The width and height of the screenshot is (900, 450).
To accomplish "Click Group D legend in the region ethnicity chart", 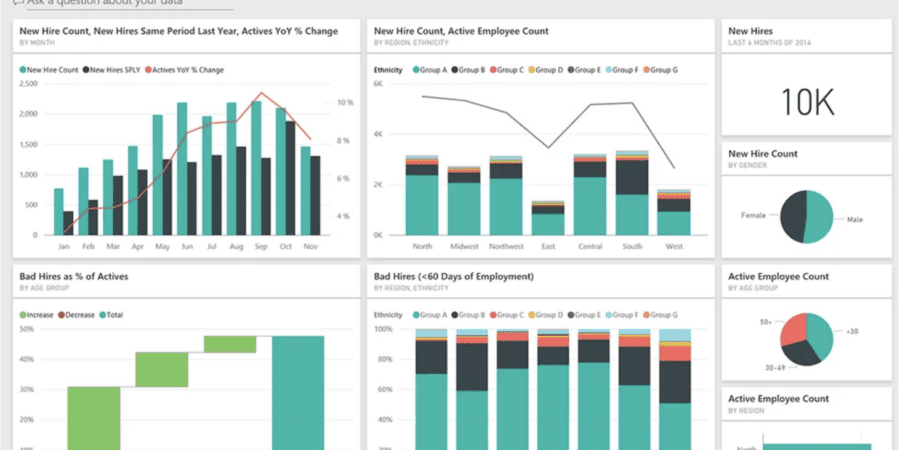I will [x=545, y=70].
